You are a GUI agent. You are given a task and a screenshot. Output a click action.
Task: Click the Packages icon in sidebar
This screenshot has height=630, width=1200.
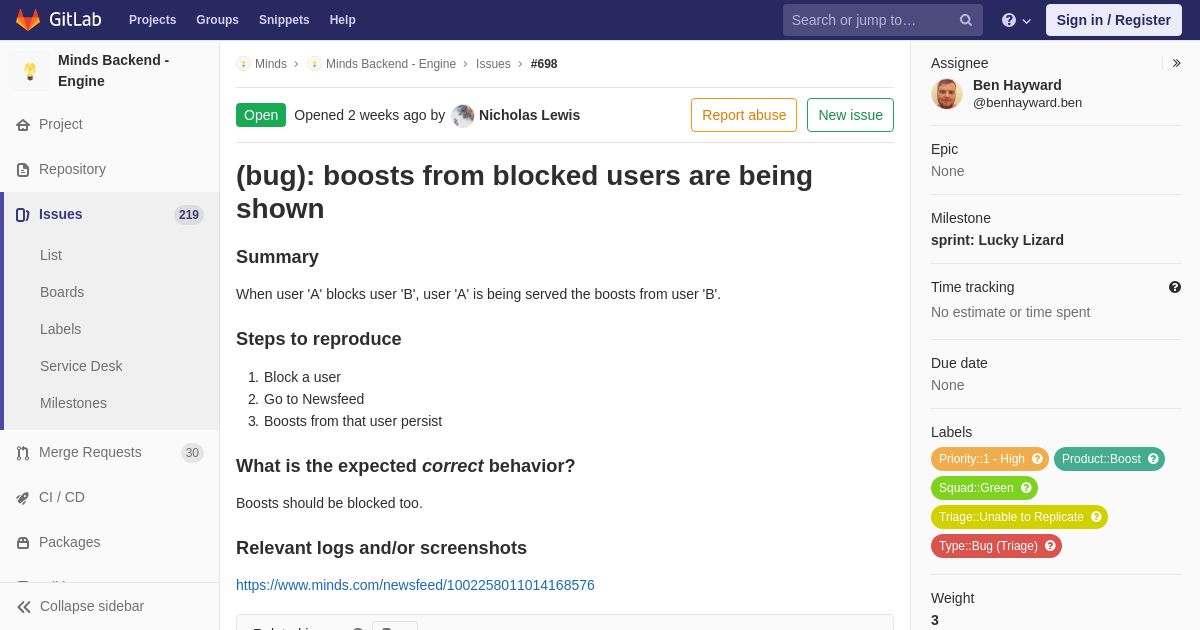click(23, 543)
